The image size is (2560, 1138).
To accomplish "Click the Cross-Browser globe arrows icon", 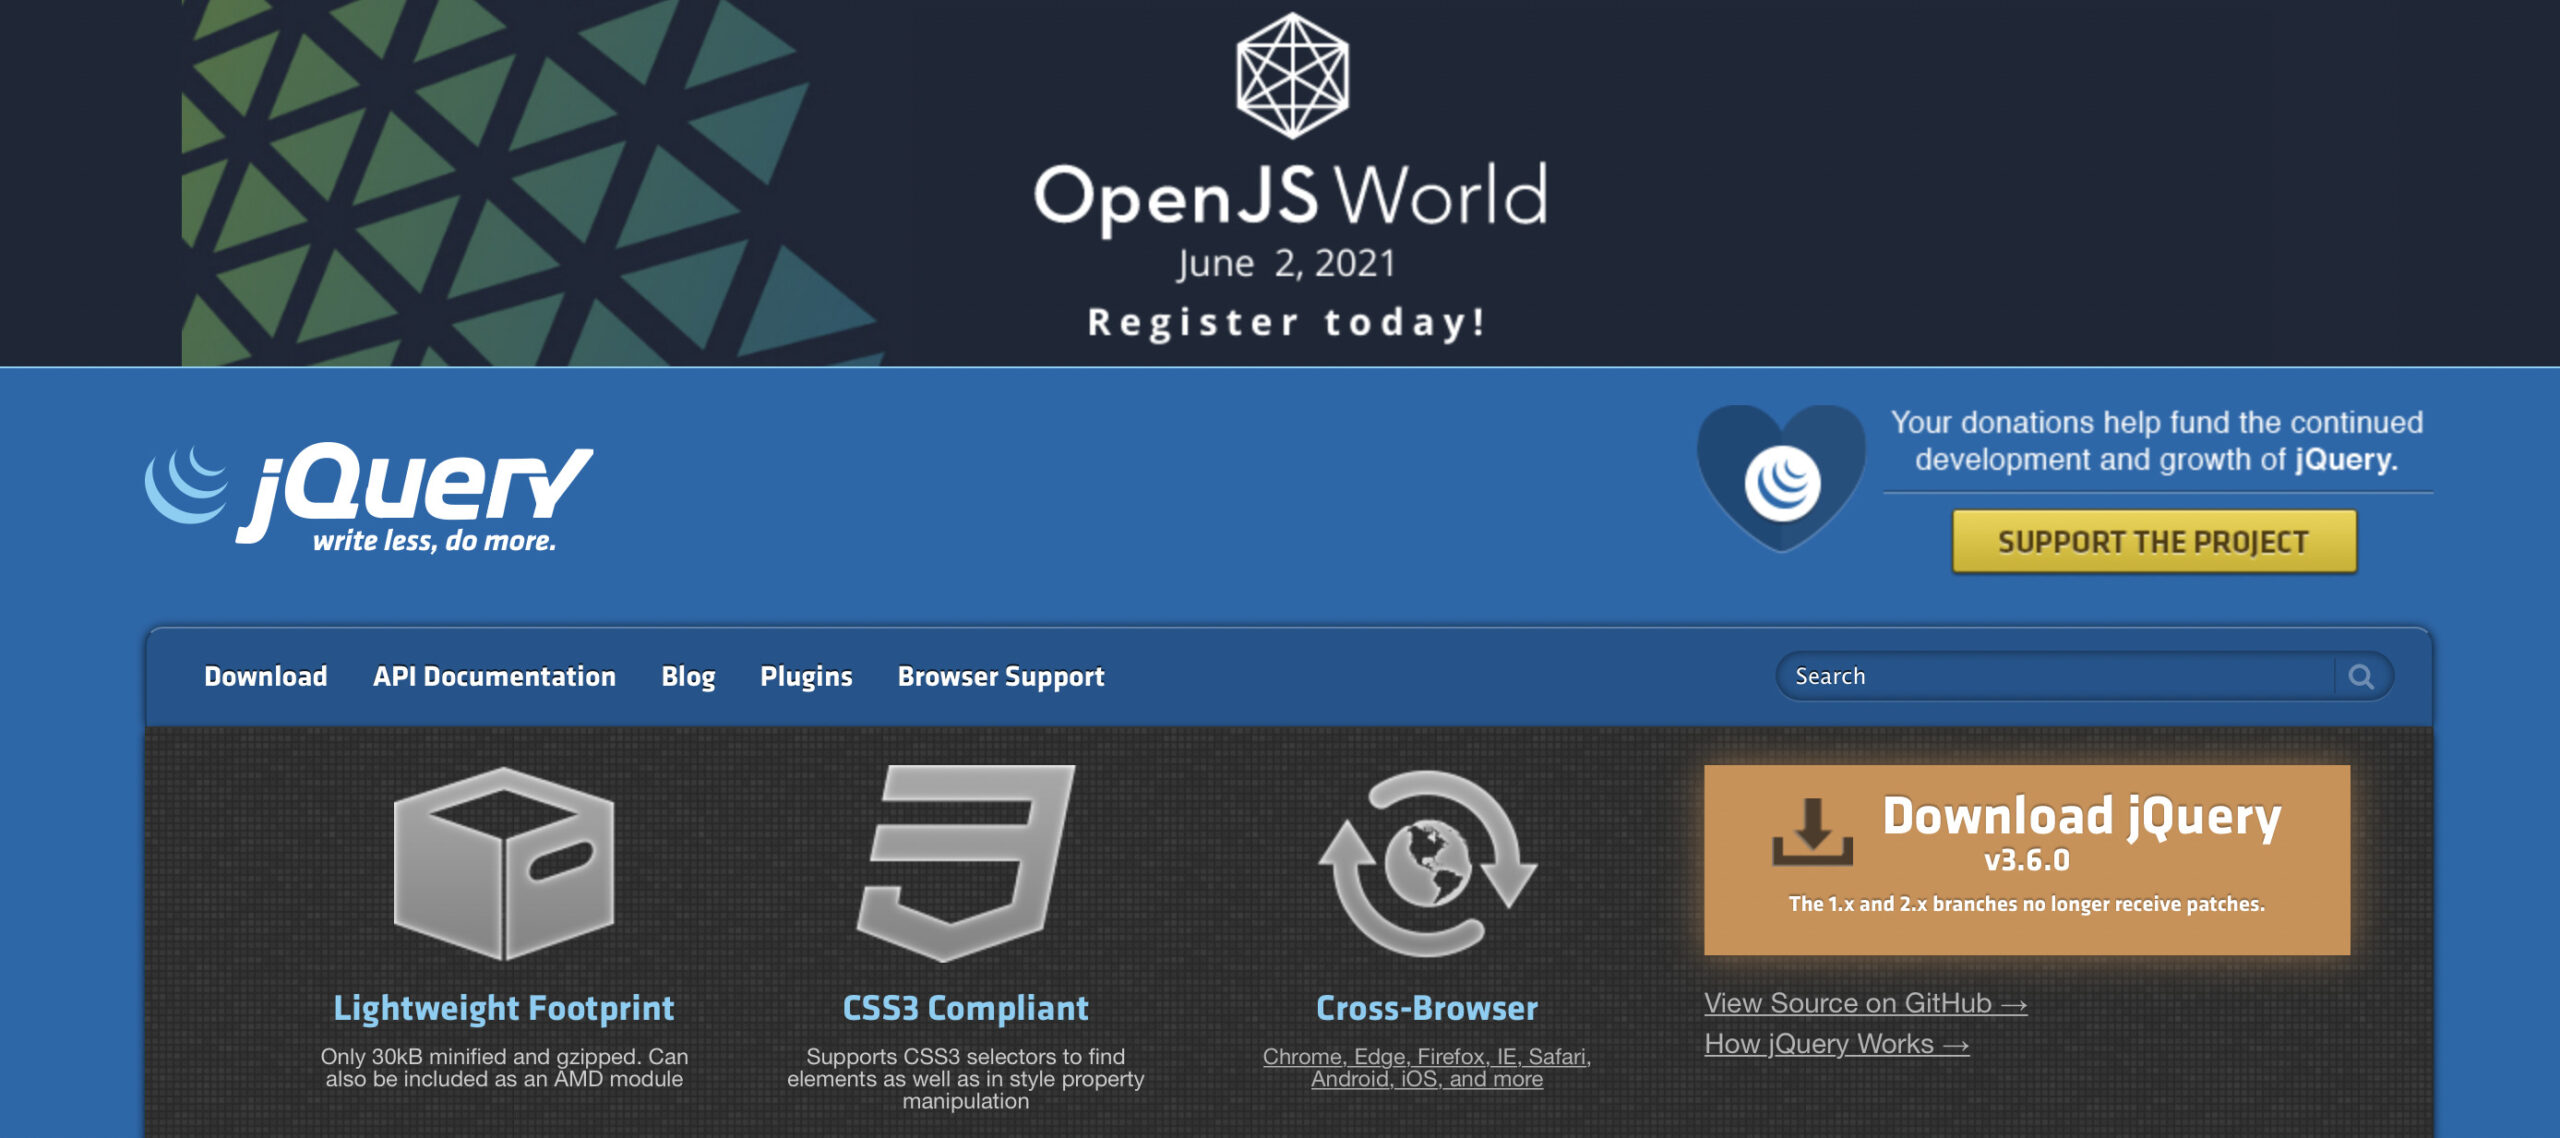I will click(1427, 864).
